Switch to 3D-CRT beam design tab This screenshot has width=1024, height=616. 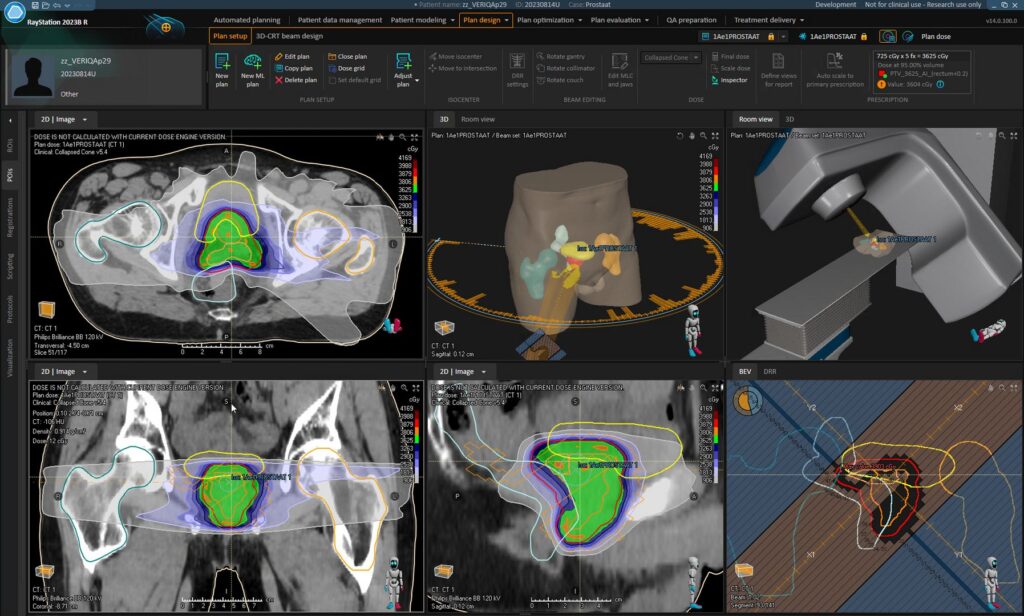click(x=289, y=36)
